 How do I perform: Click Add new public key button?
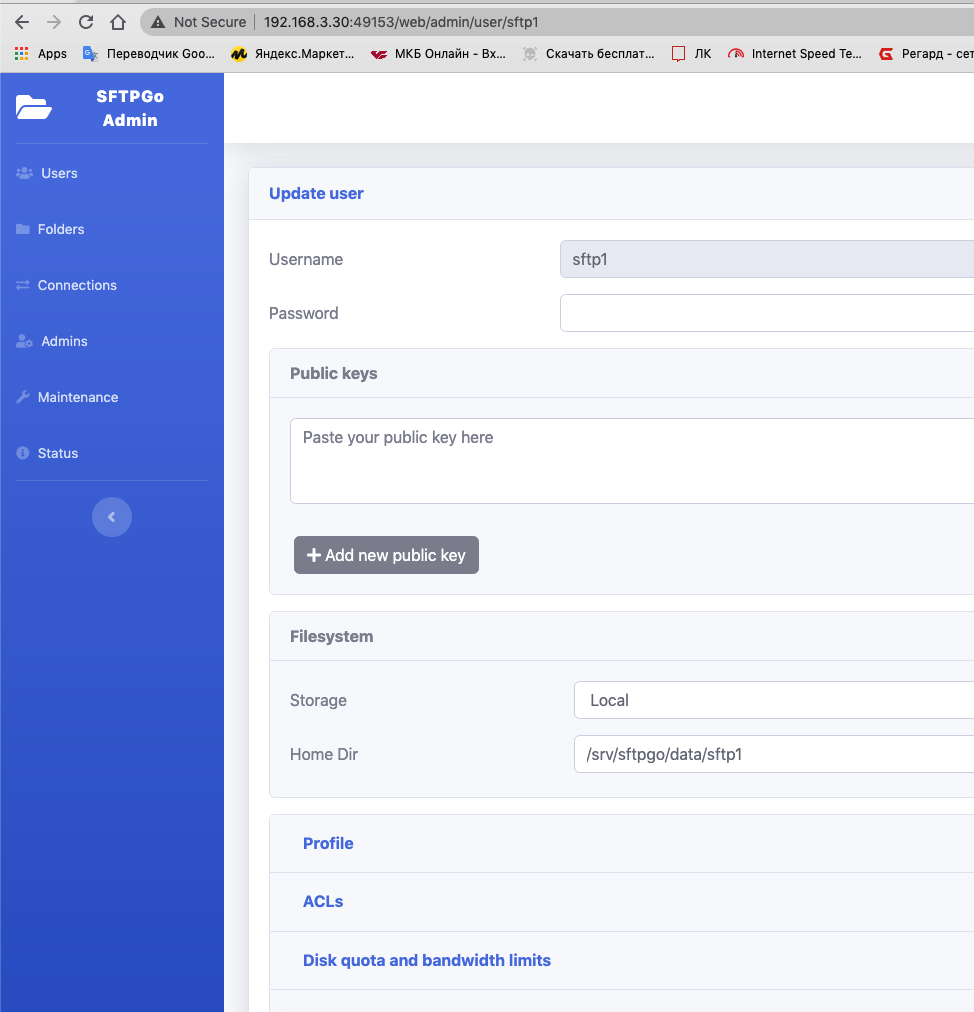pos(386,555)
